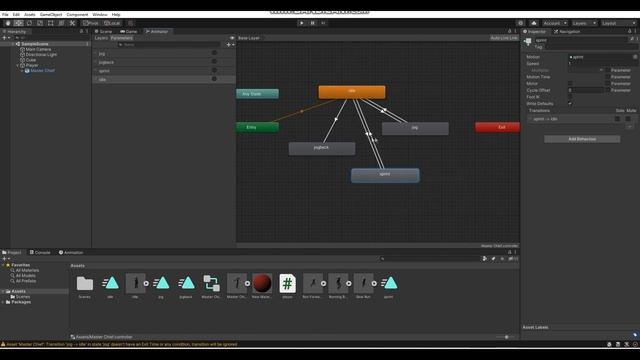This screenshot has height=360, width=640.
Task: Open the custom editor tools icon
Action: click(72, 23)
